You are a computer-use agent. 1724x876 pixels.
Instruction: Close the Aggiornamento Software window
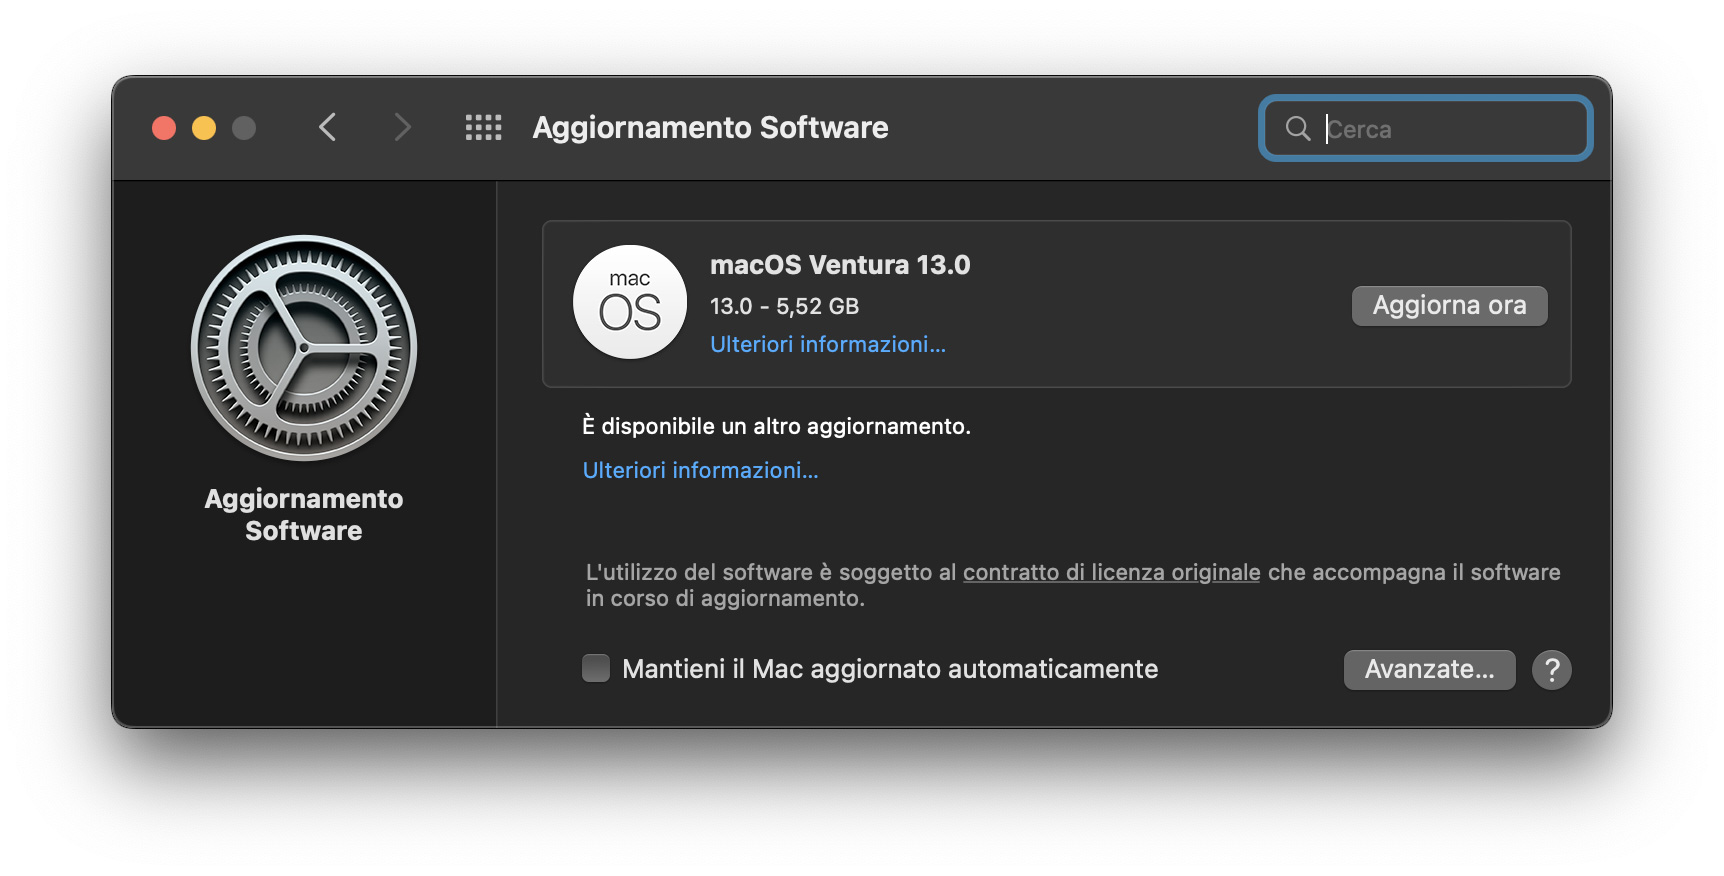click(x=164, y=128)
